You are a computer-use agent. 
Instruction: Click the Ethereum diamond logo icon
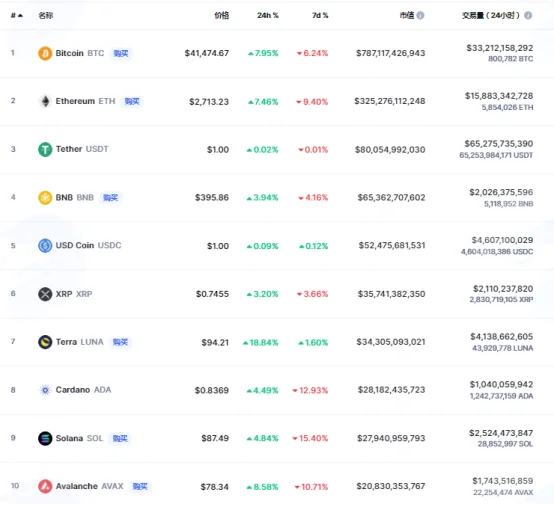[45, 101]
